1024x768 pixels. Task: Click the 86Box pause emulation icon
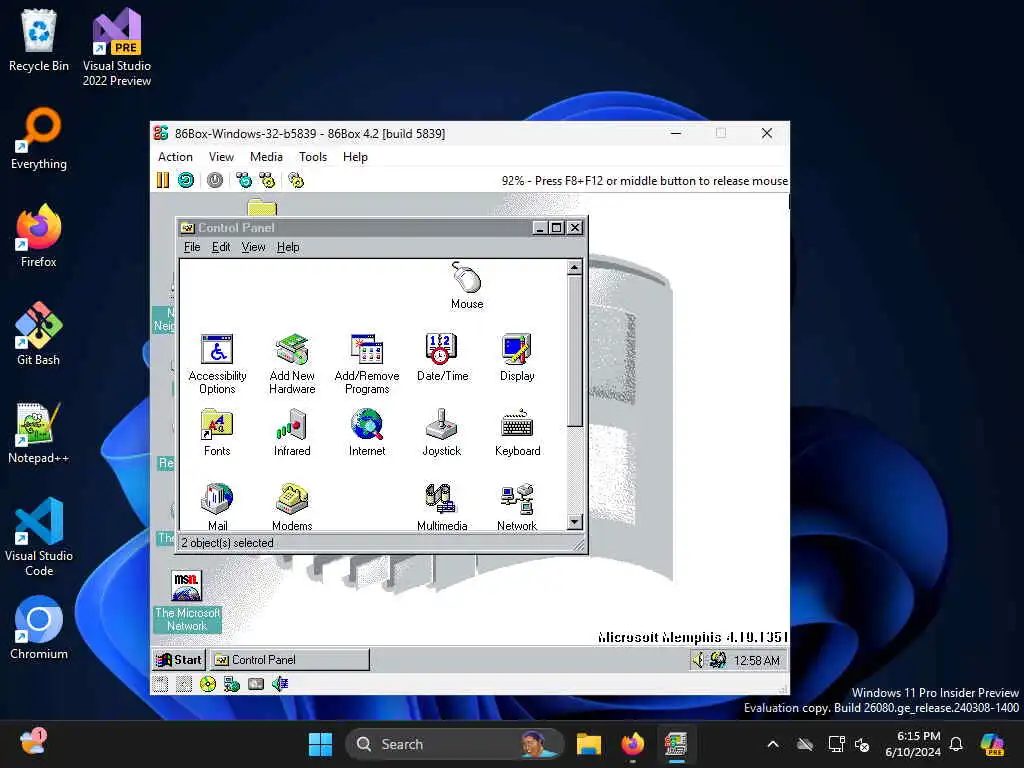[163, 180]
